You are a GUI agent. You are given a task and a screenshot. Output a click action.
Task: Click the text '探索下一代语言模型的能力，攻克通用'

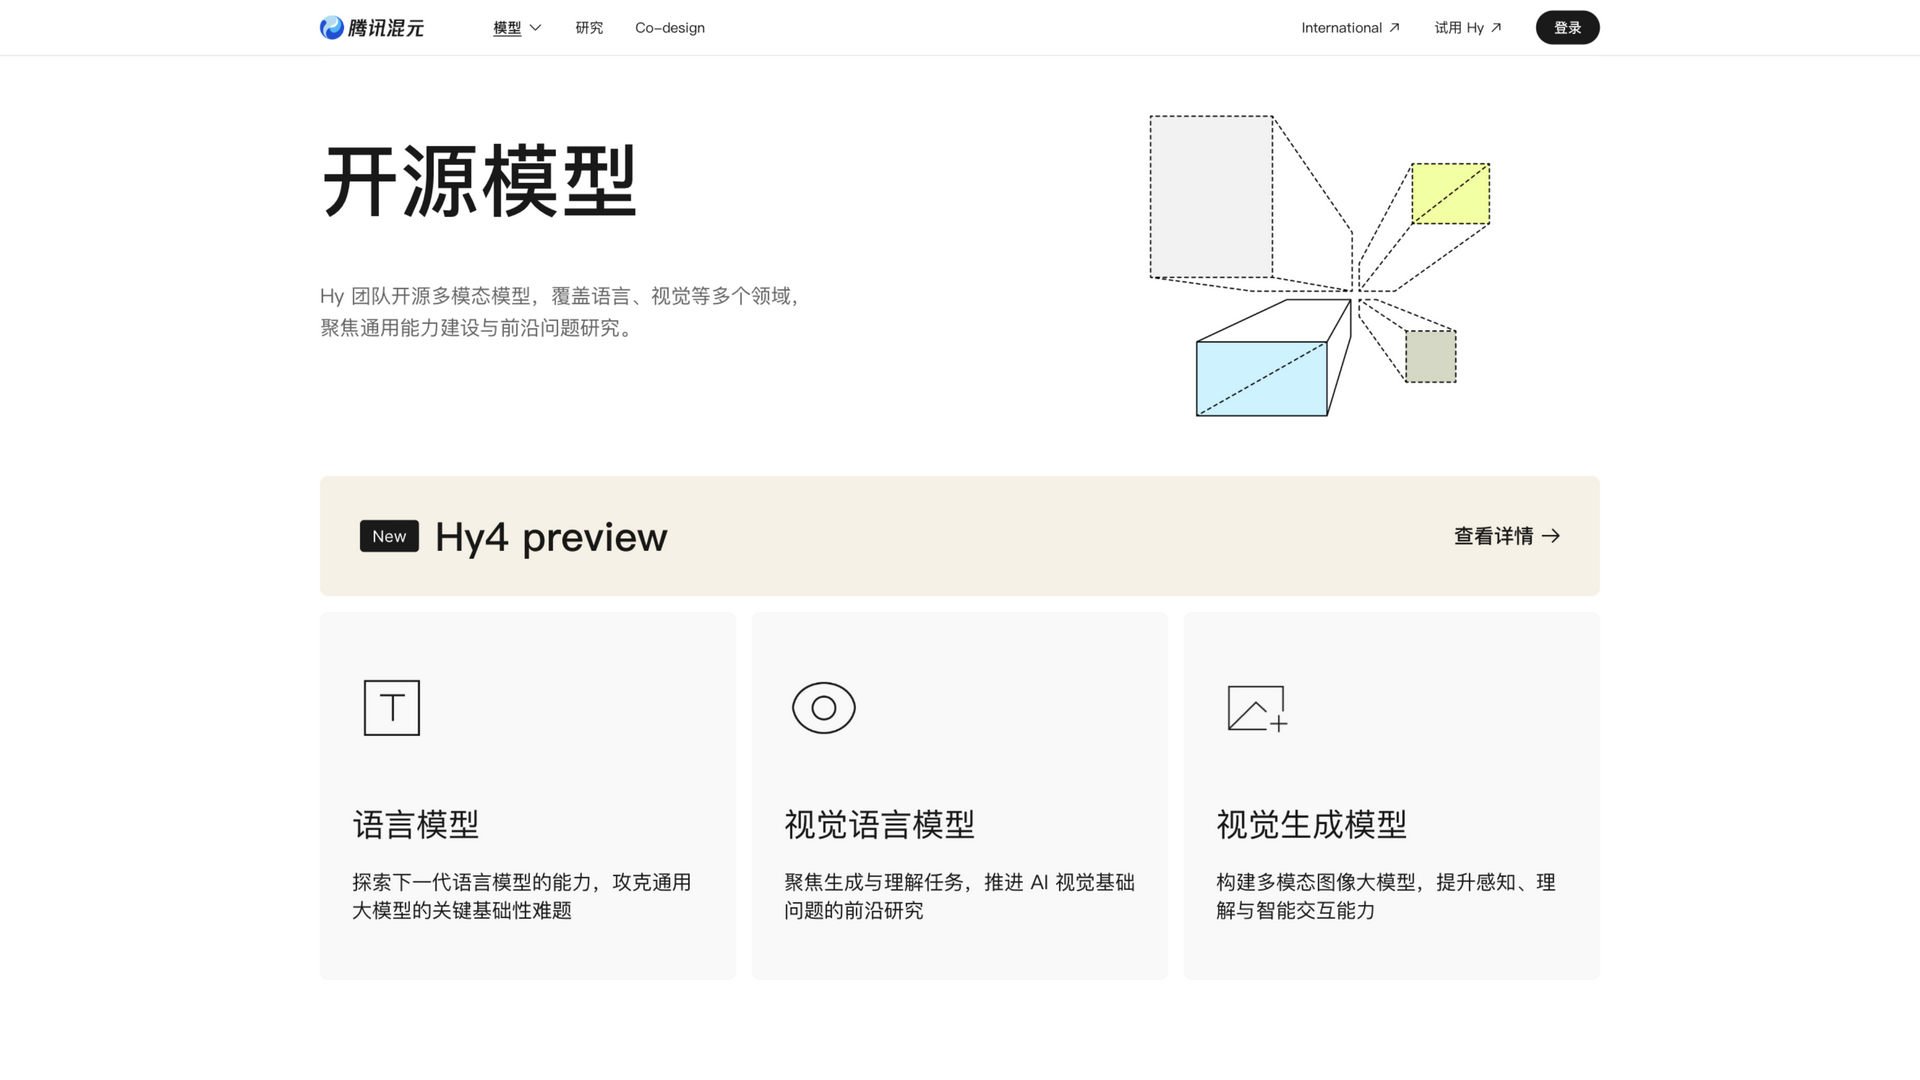(x=522, y=882)
